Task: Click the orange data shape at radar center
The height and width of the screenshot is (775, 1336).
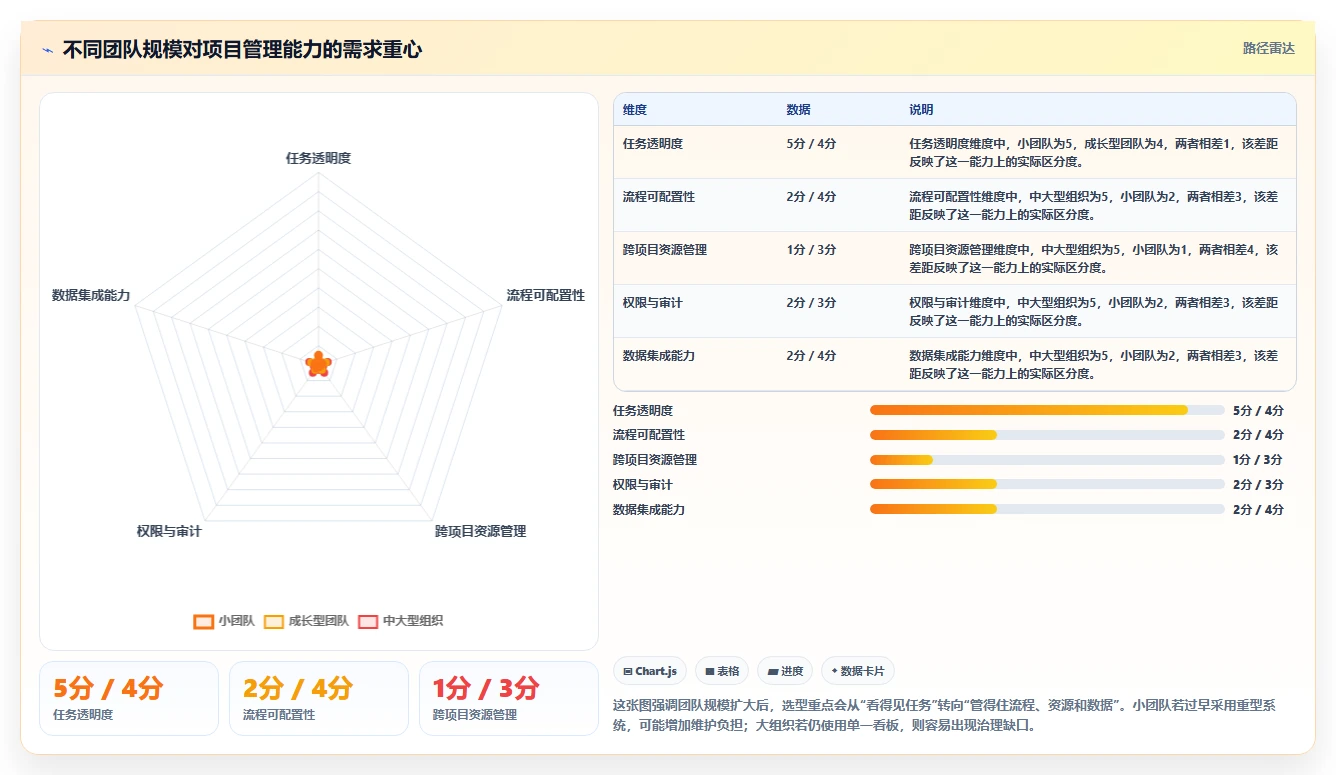Action: (x=318, y=365)
